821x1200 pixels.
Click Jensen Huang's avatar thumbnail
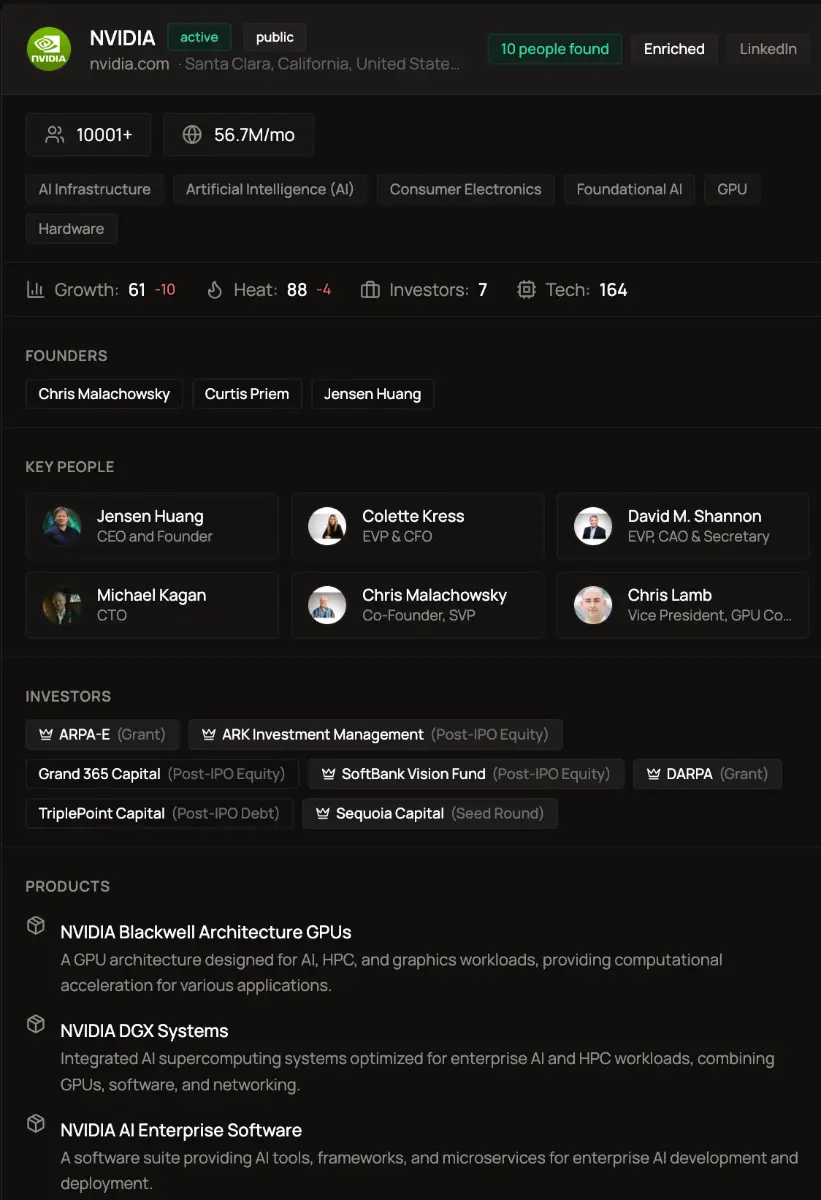[61, 525]
